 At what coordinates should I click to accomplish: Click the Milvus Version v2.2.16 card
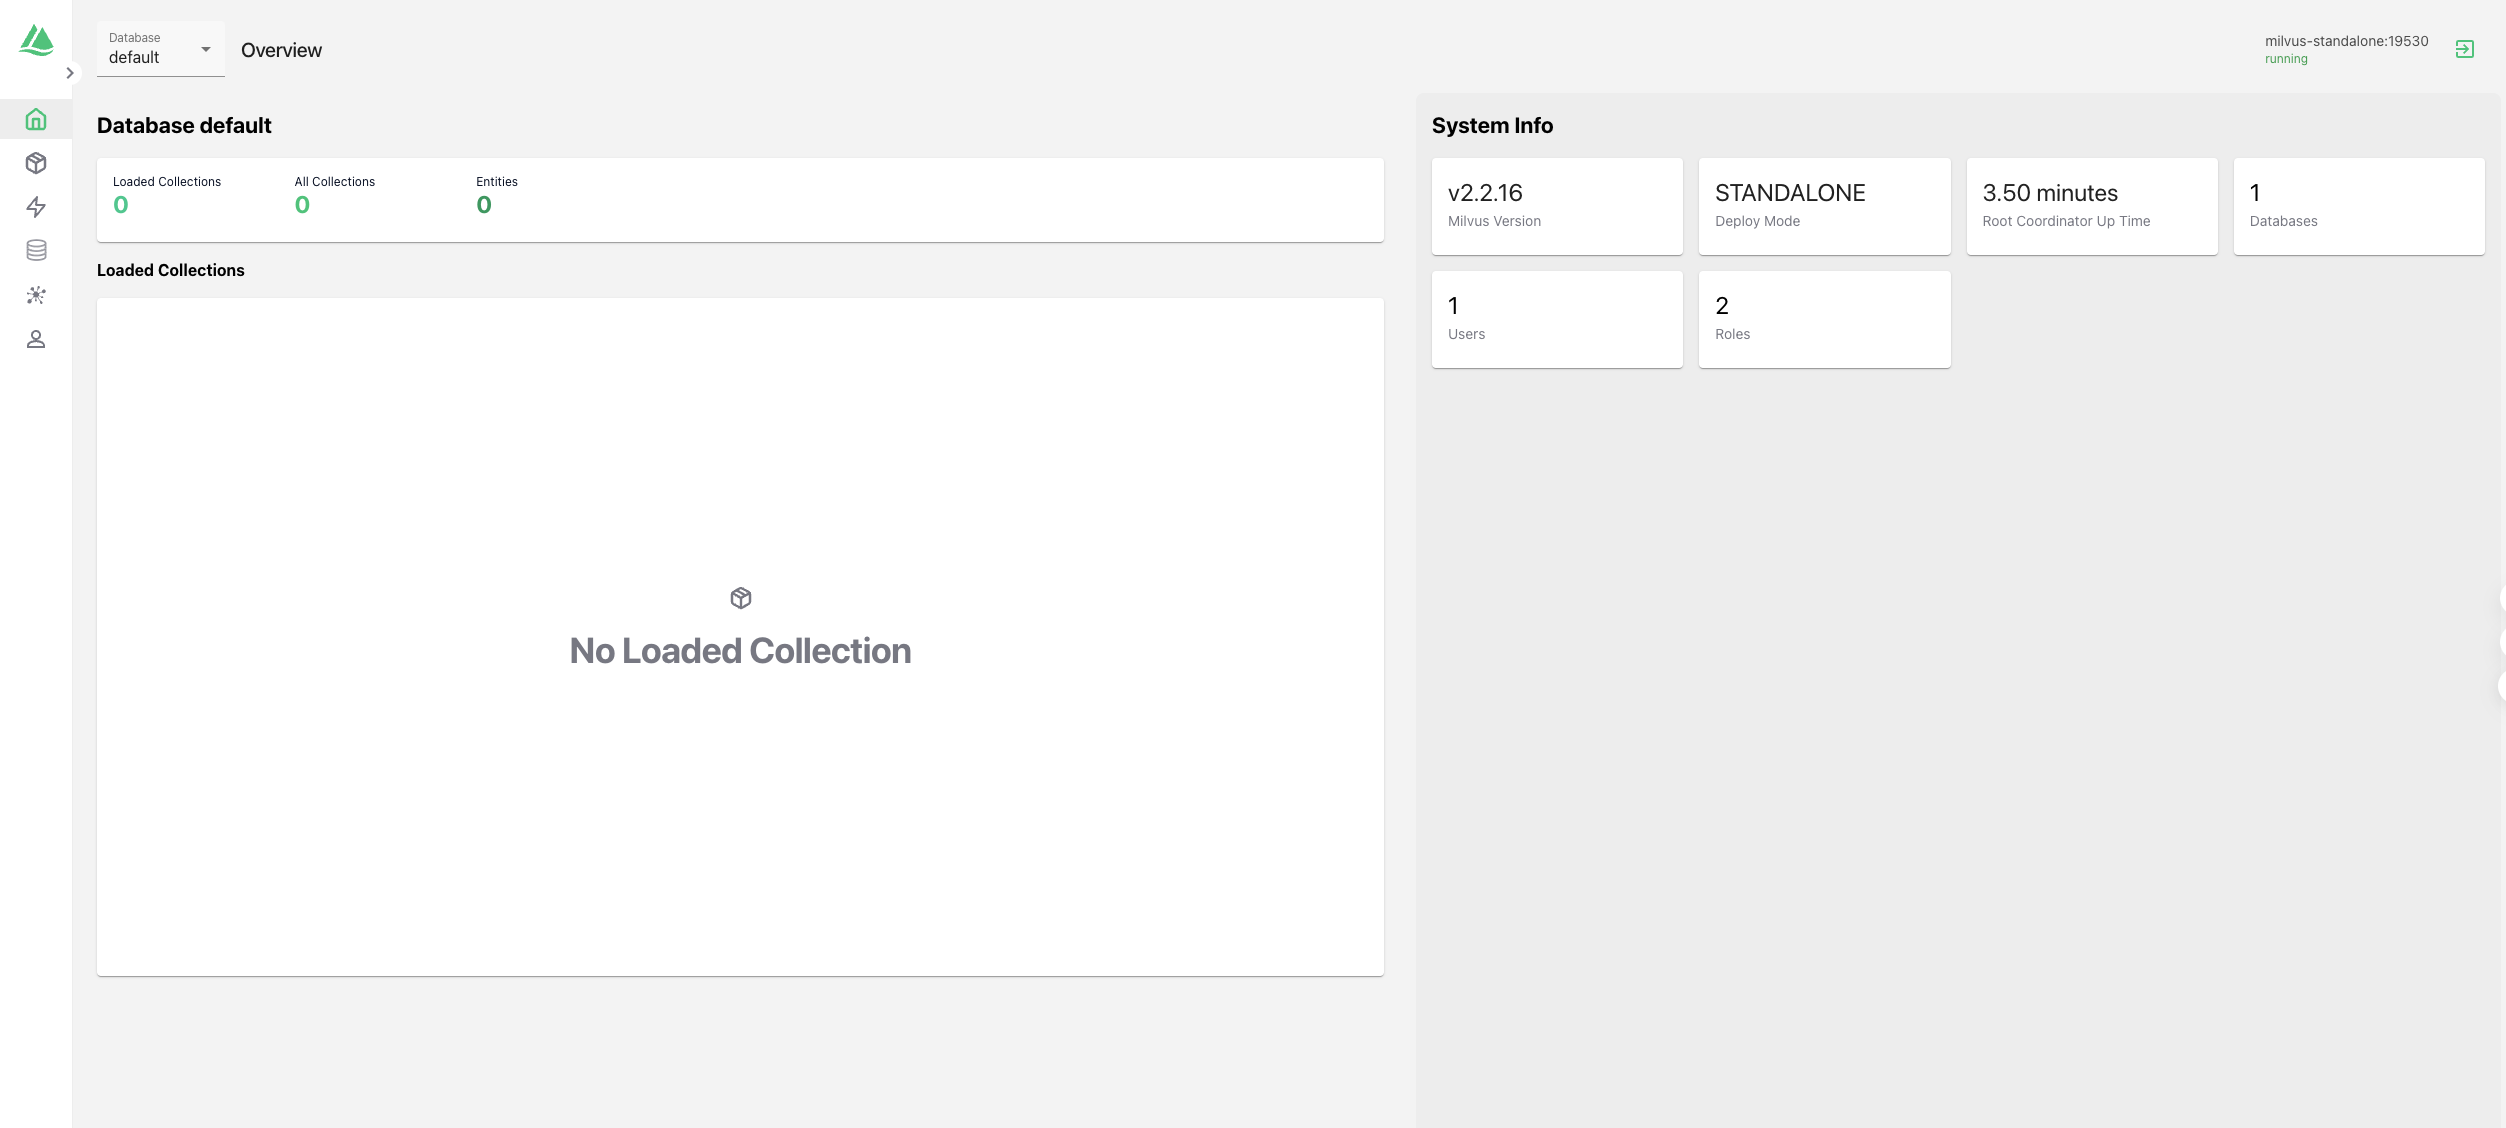tap(1556, 206)
